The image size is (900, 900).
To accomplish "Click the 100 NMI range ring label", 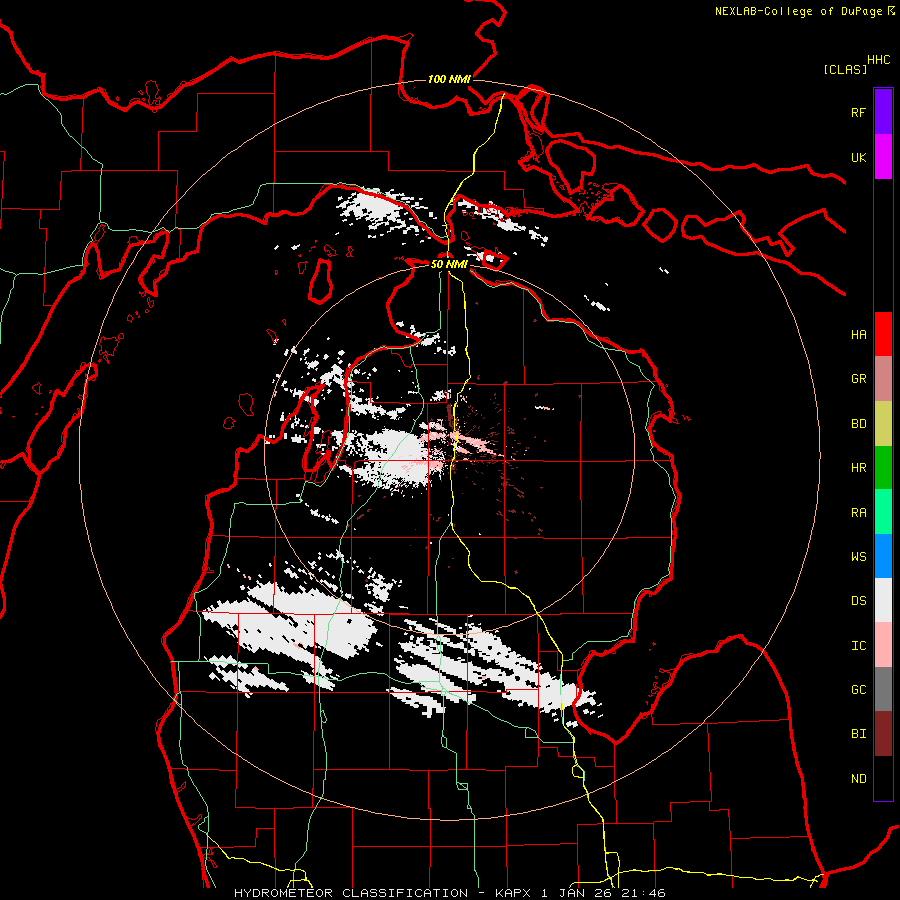I will tap(449, 79).
